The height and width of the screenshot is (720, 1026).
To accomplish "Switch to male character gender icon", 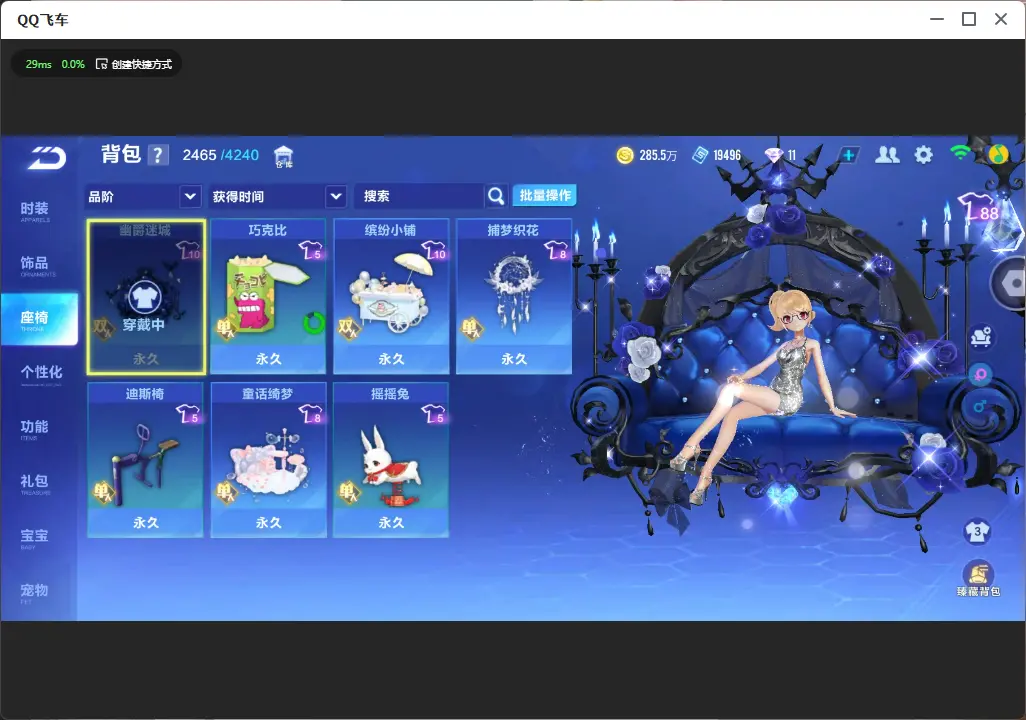I will 980,407.
